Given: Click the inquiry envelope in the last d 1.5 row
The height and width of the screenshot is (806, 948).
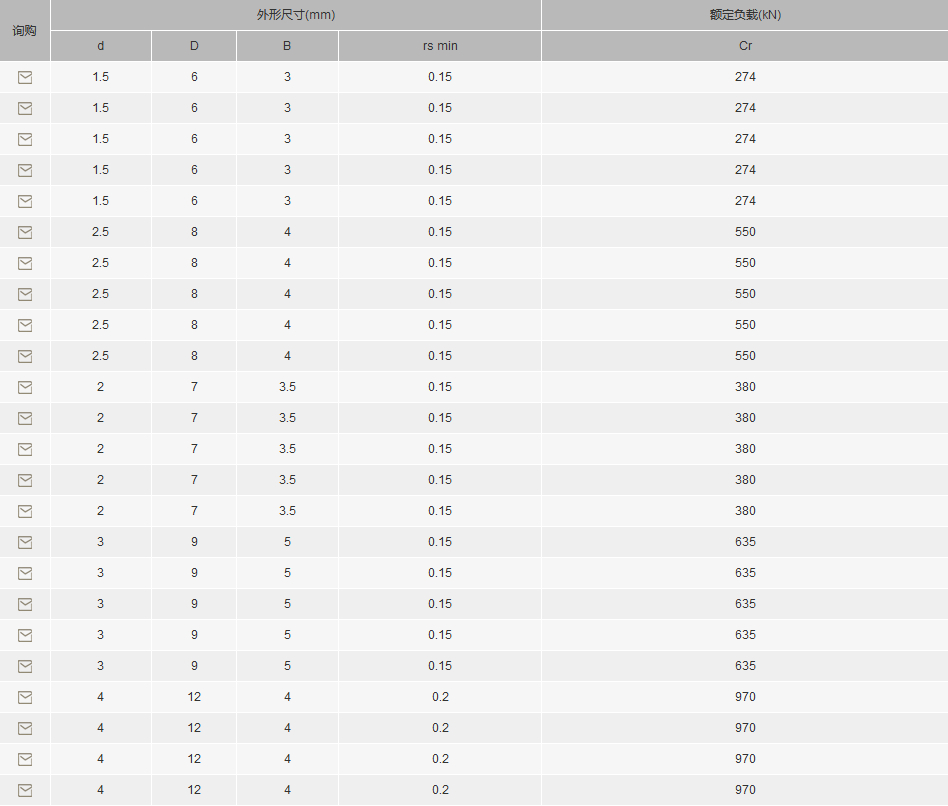Looking at the screenshot, I should click(25, 201).
